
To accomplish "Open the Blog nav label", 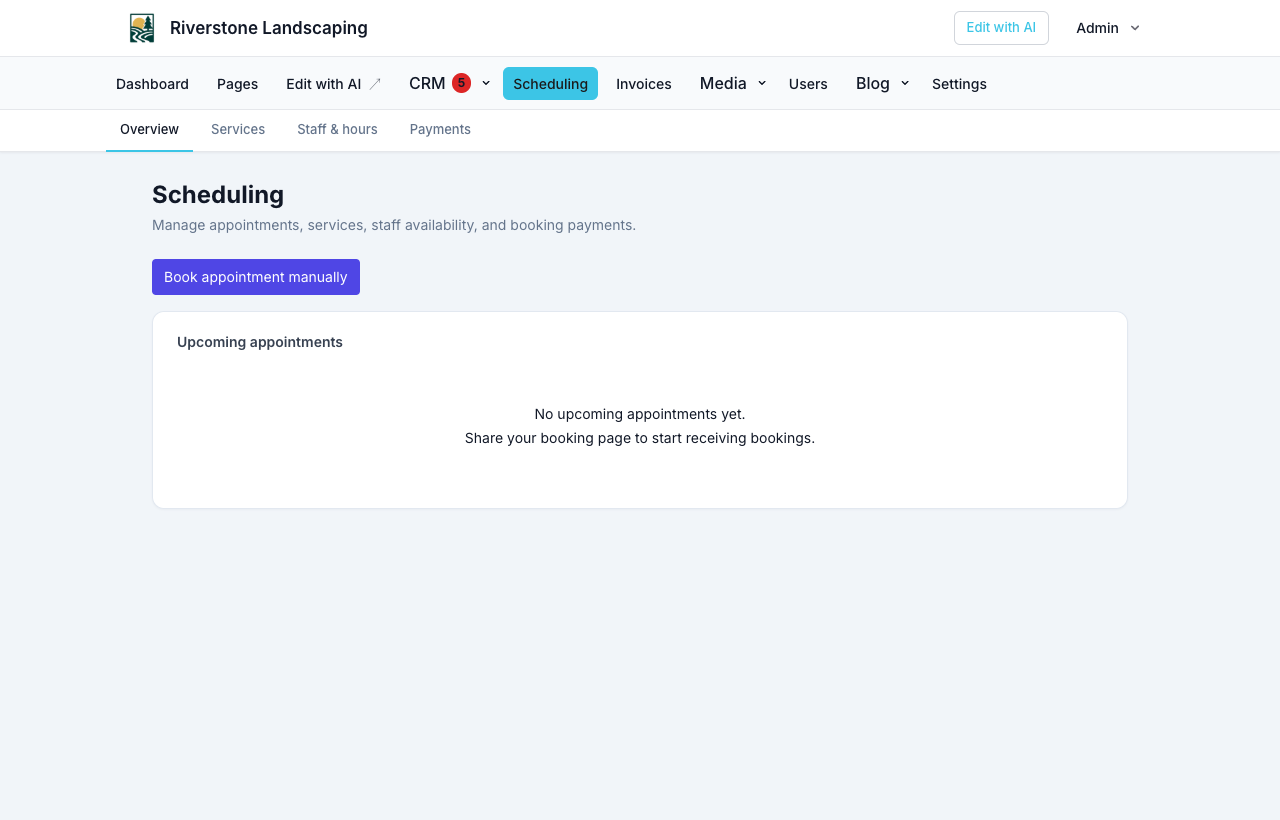I will pyautogui.click(x=873, y=83).
